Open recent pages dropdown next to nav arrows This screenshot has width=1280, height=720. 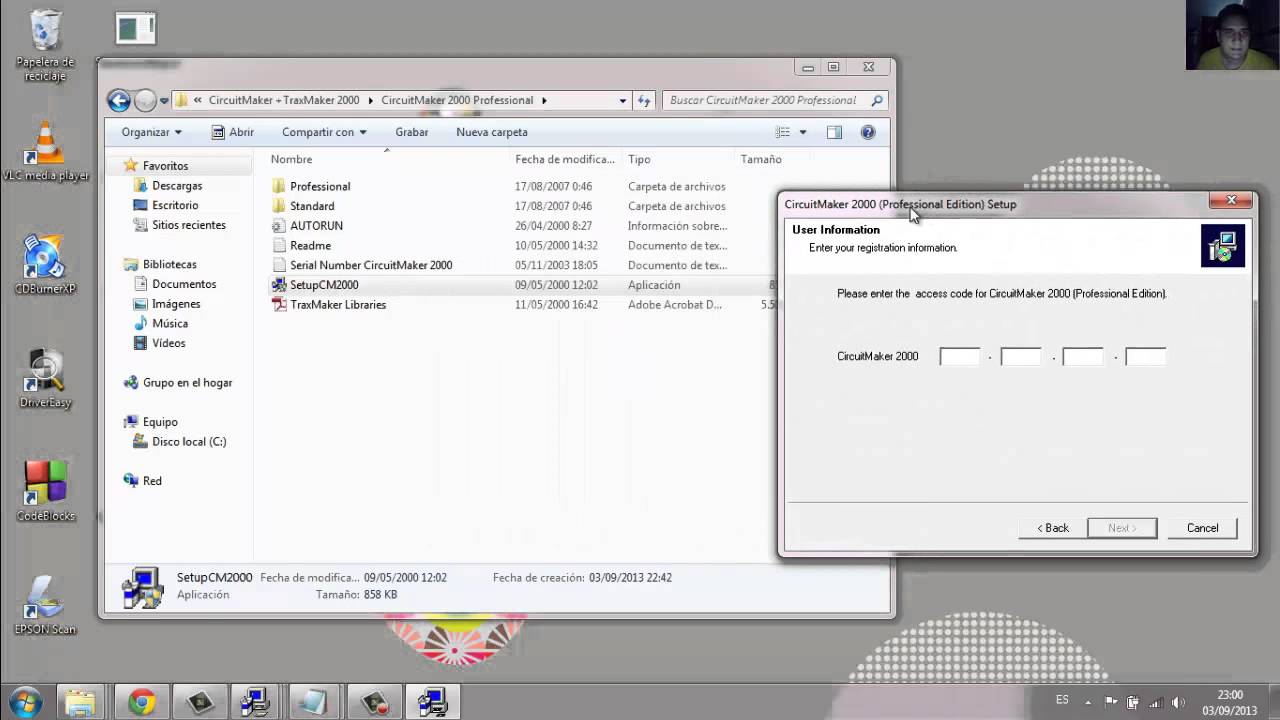[x=164, y=101]
